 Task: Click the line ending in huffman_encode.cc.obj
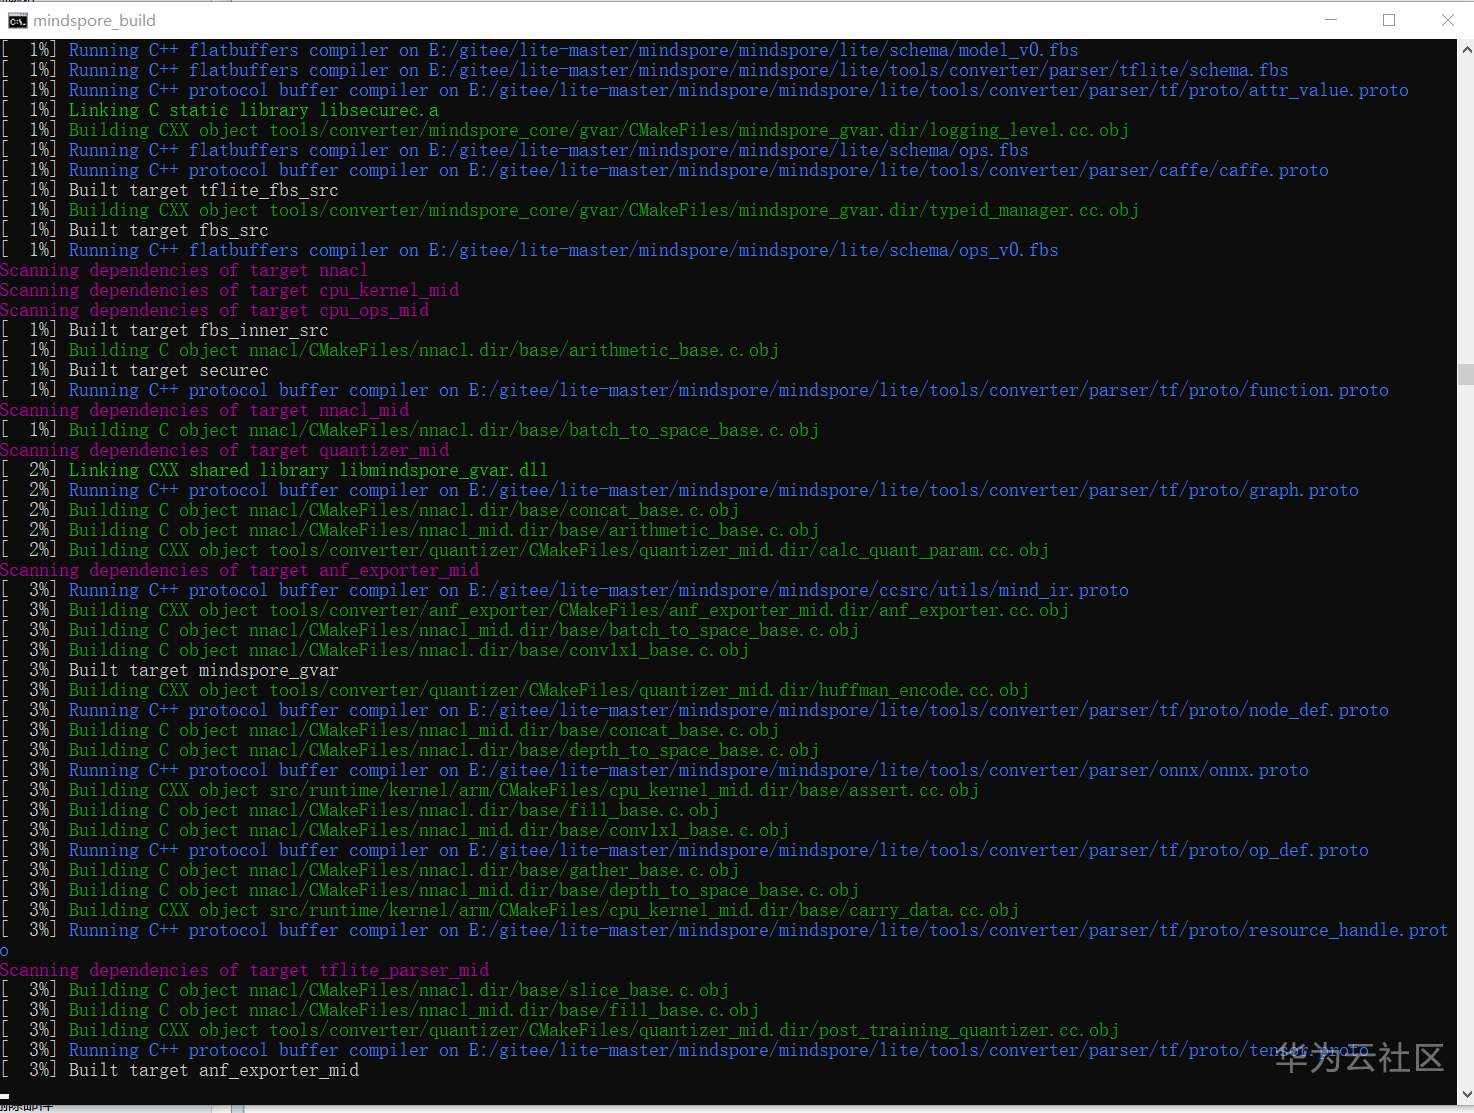(x=514, y=690)
